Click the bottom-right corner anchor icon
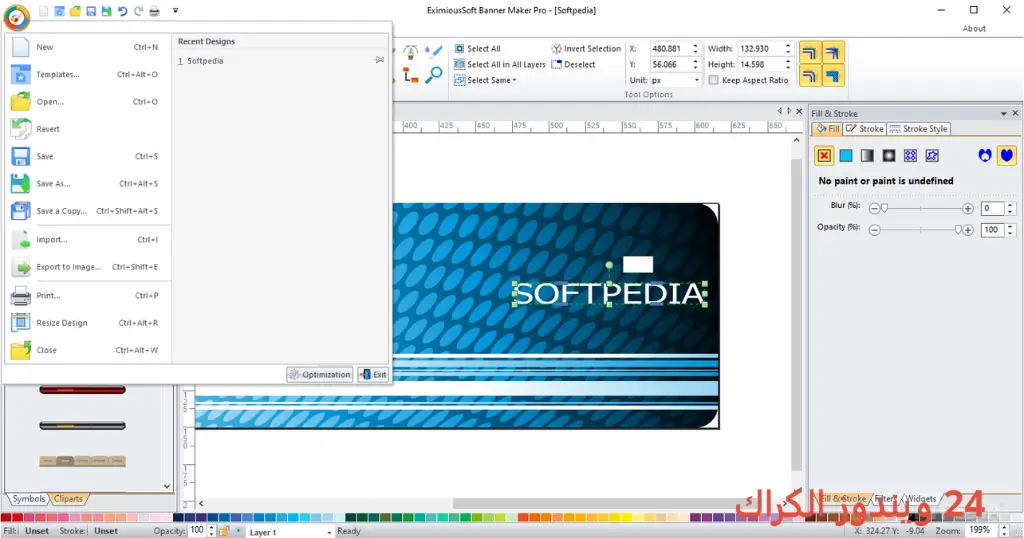The height and width of the screenshot is (538, 1024). point(833,76)
